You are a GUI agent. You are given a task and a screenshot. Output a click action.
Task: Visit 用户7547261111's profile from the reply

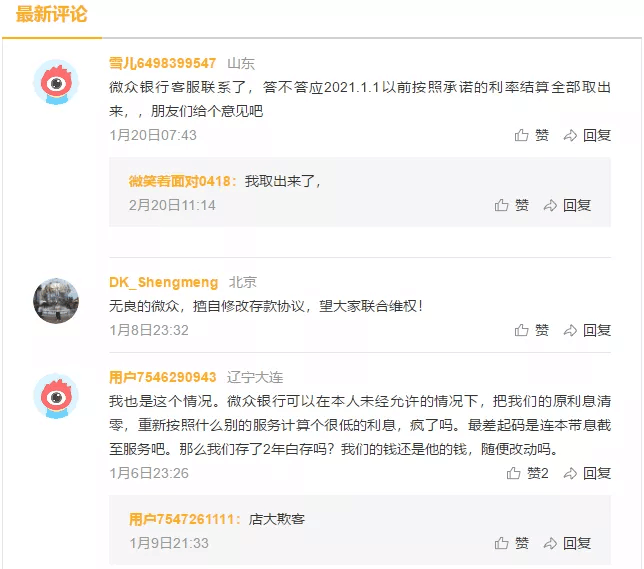[184, 519]
